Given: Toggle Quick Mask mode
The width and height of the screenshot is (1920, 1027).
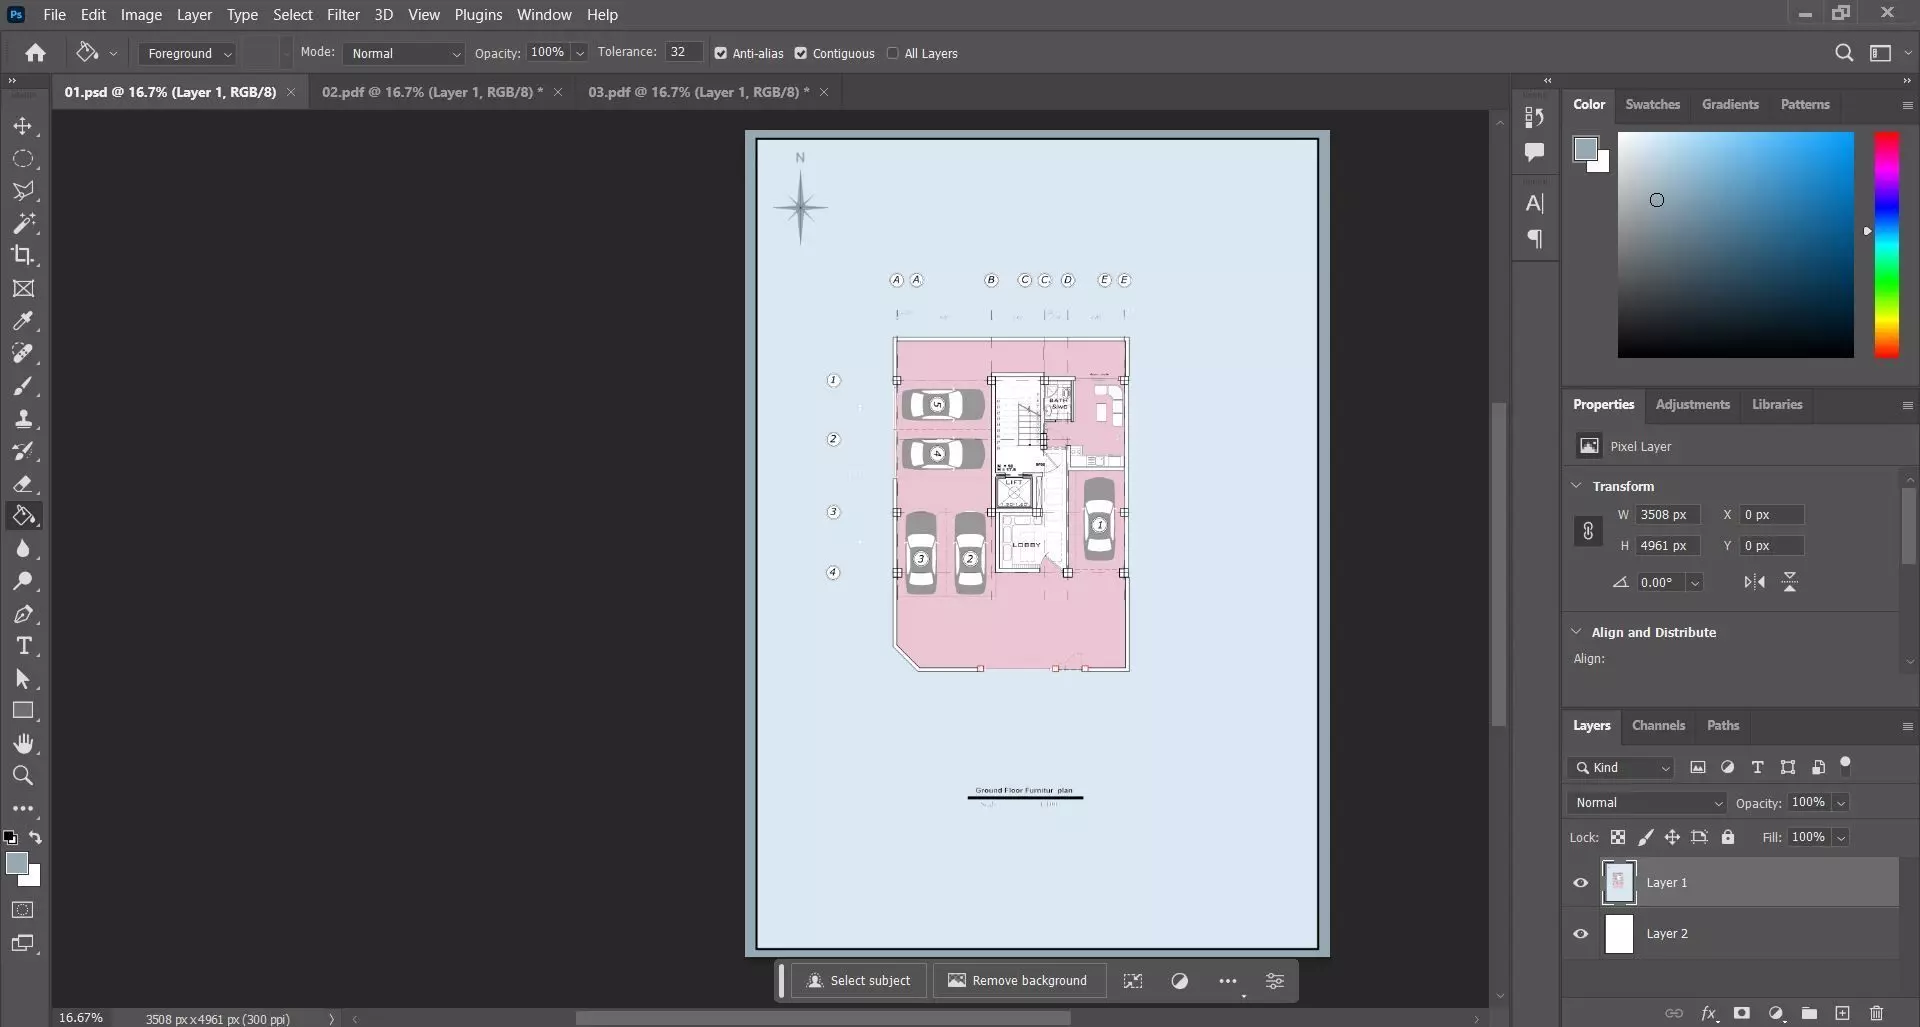Looking at the screenshot, I should coord(23,910).
